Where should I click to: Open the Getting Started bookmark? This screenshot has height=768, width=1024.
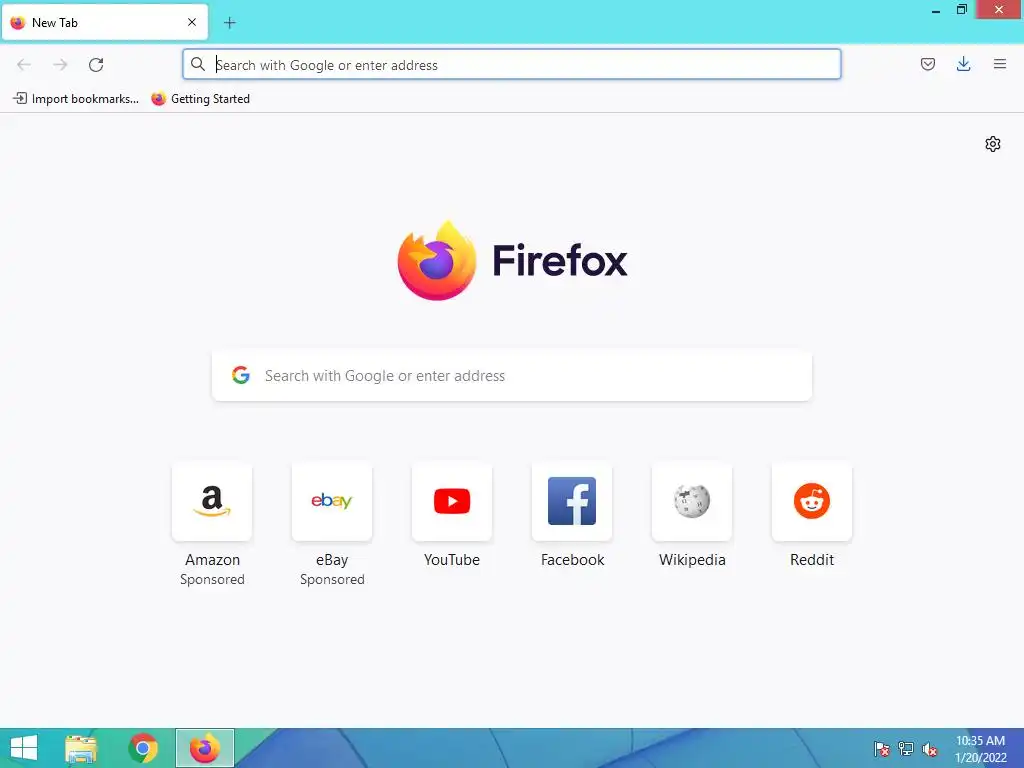click(200, 99)
